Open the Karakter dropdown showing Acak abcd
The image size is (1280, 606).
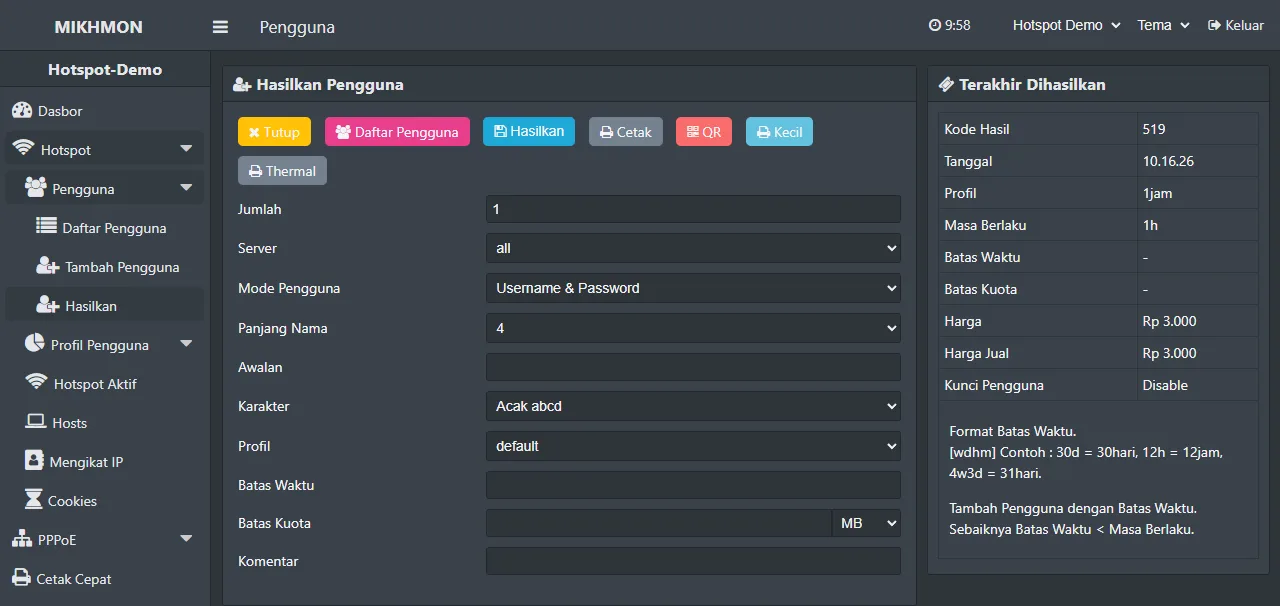coord(693,406)
